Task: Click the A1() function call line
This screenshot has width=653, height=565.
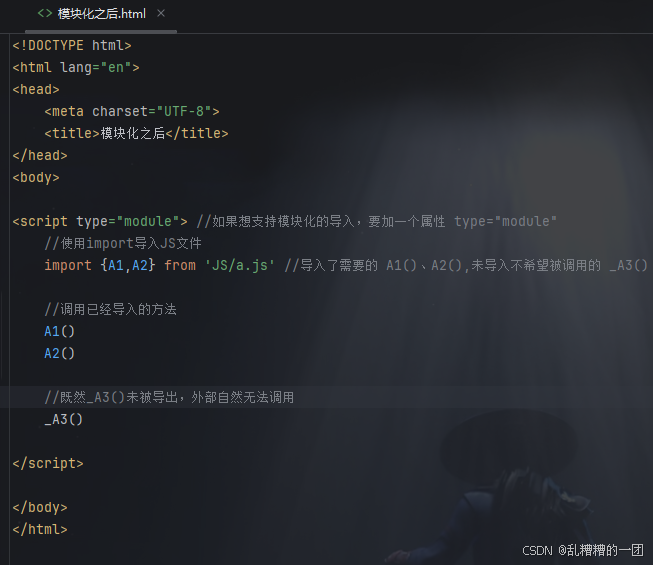Action: click(60, 331)
